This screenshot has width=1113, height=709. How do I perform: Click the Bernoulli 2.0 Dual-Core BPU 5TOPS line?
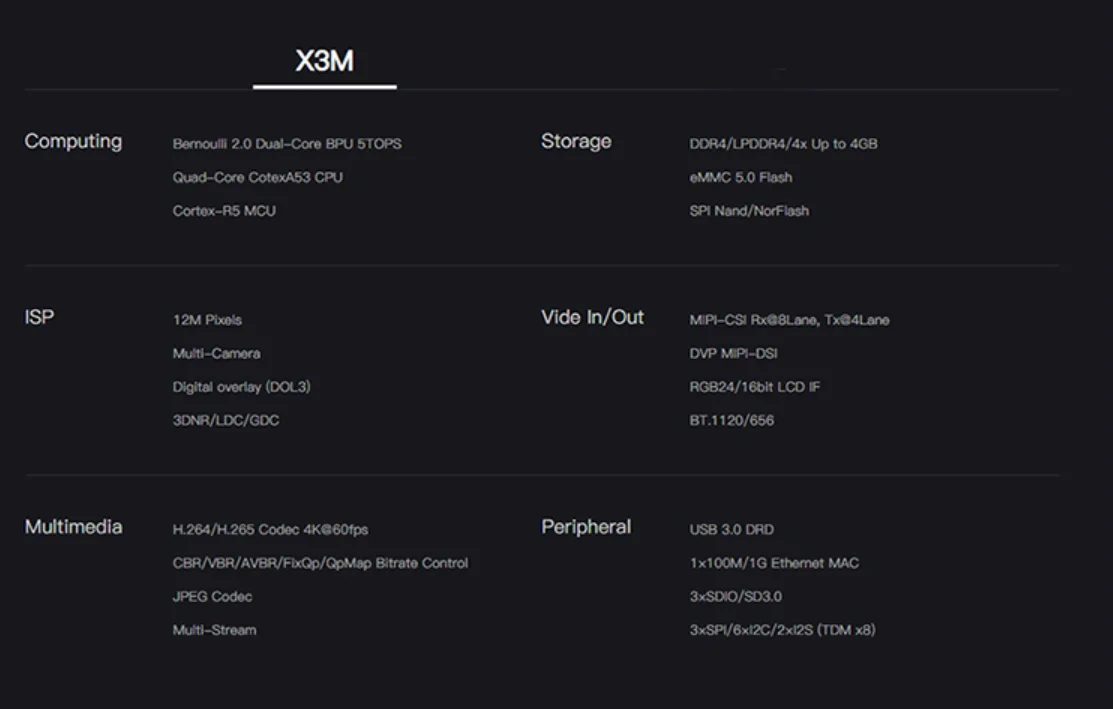(x=287, y=144)
